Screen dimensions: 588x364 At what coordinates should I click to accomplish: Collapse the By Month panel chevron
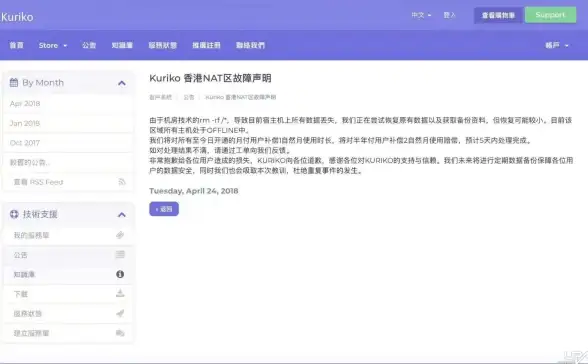122,83
